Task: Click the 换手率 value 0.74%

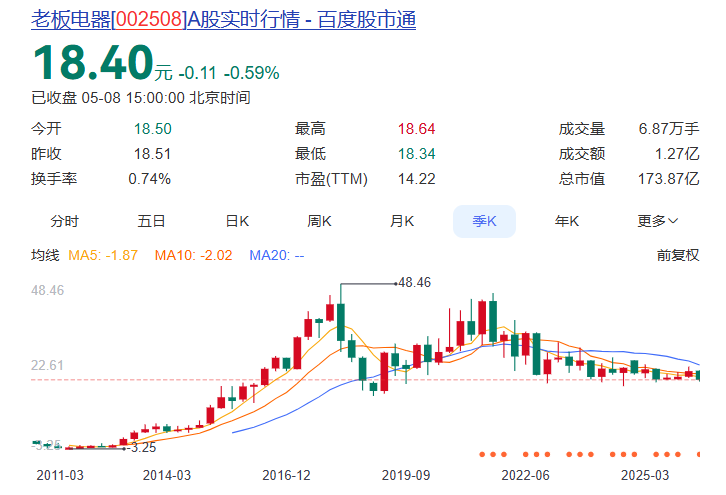Action: pos(150,179)
